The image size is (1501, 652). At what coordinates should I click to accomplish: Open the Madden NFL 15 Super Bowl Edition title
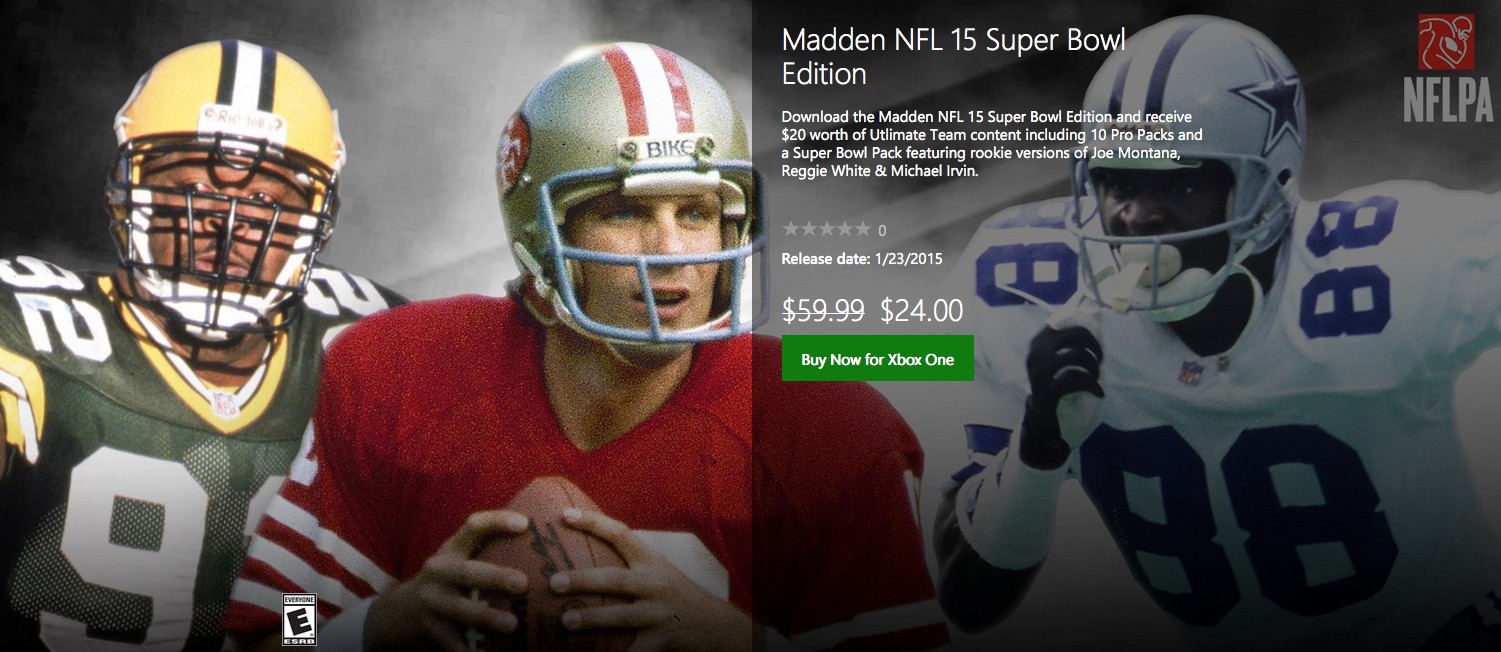coord(953,56)
